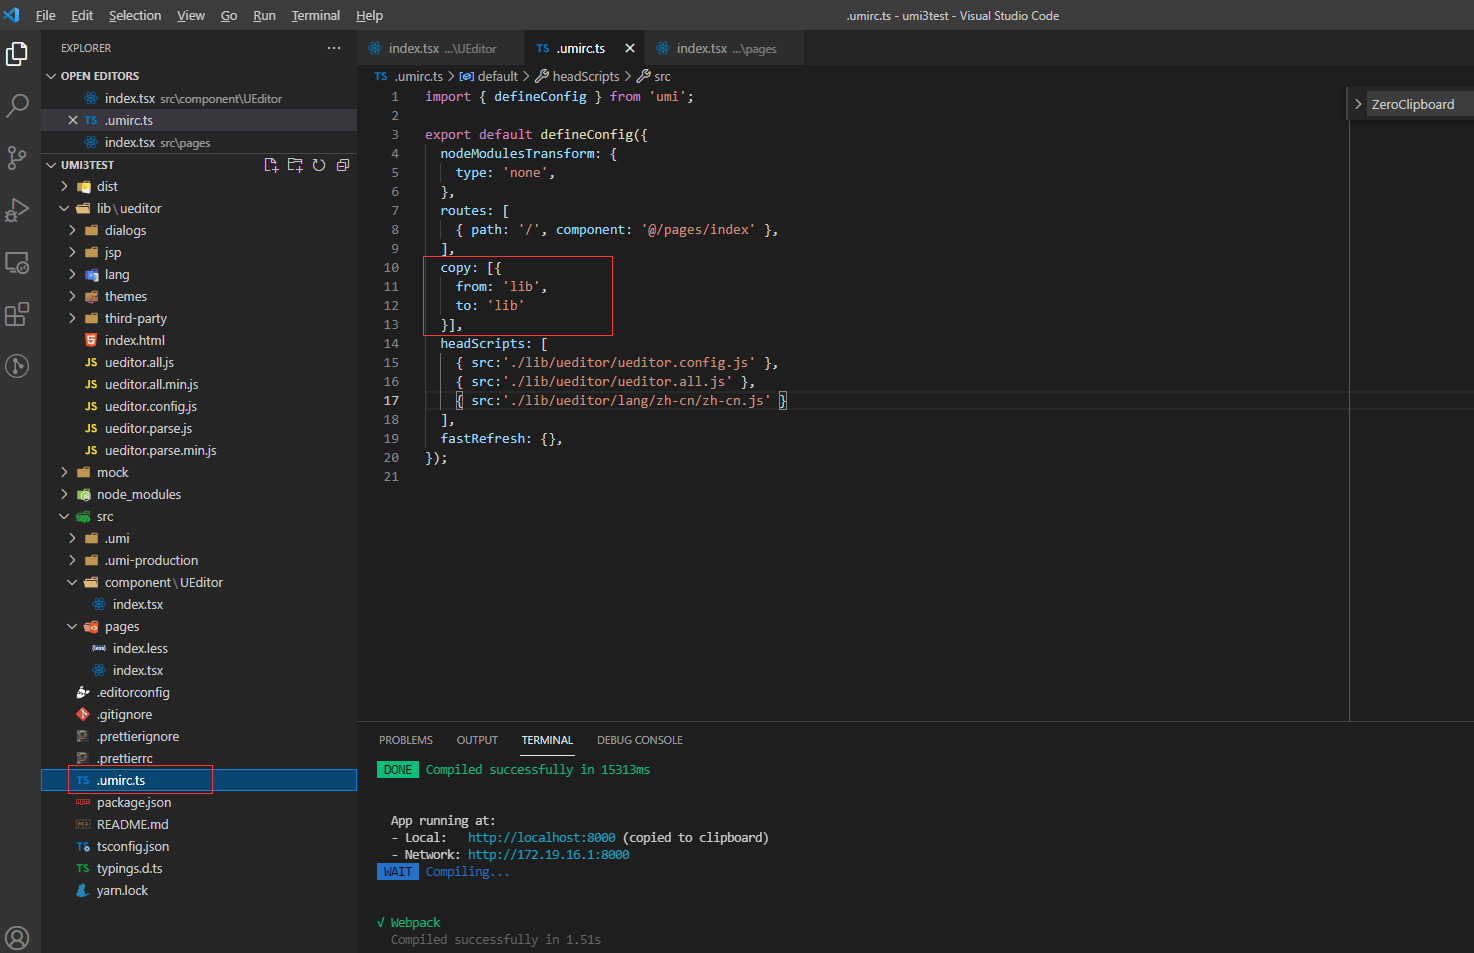The image size is (1474, 953).
Task: Collapse the lib\ueditor folder
Action: [199, 208]
